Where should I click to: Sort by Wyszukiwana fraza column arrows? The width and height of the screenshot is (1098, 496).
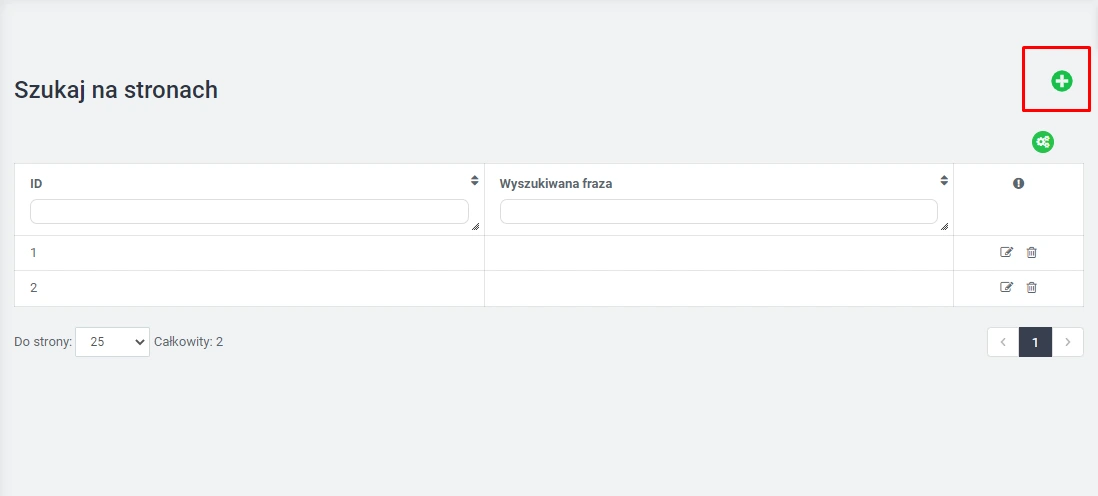tap(943, 181)
